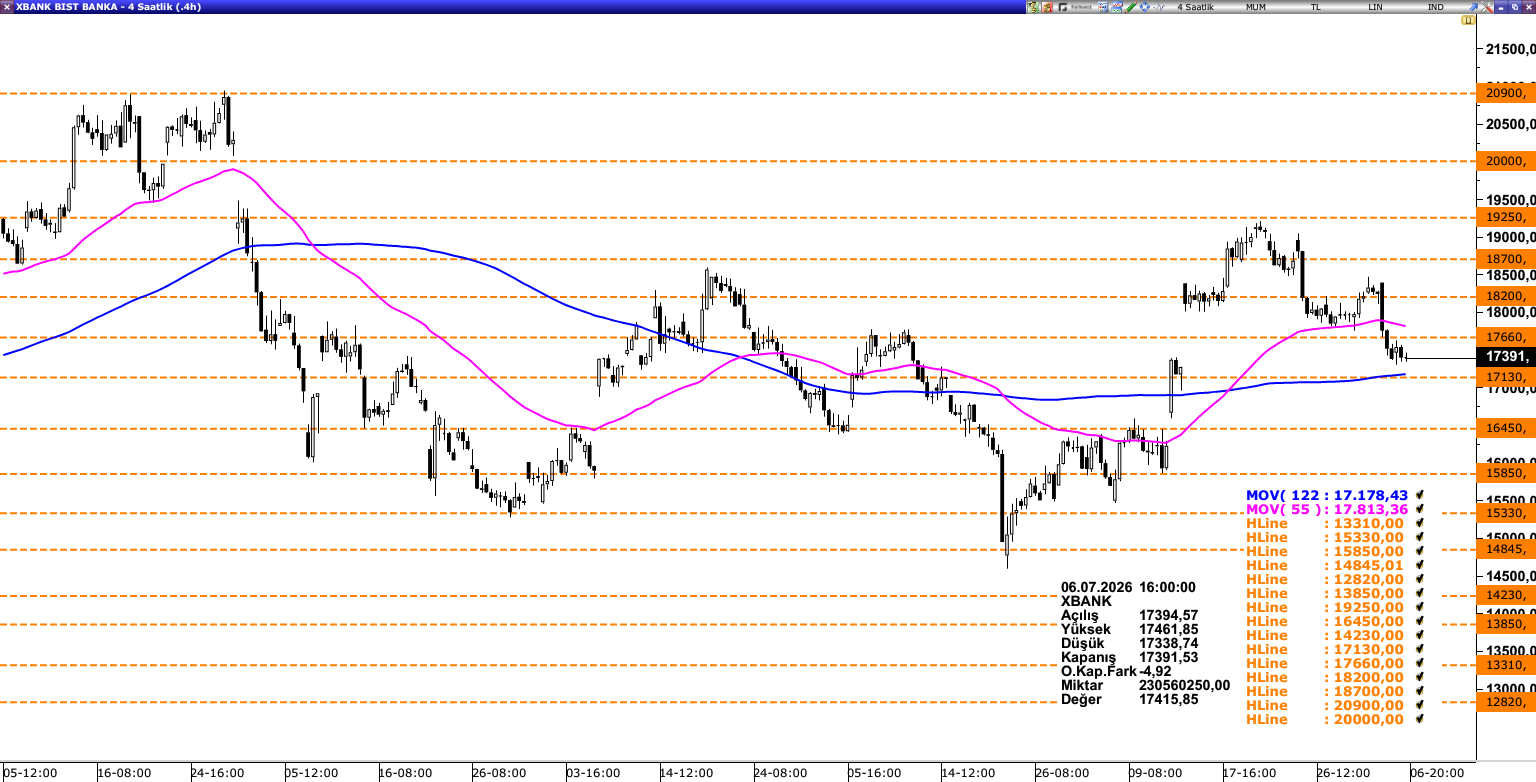Click the 17660 orange price tag on axis
Screen dimensions: 1536x782
[x=1506, y=338]
